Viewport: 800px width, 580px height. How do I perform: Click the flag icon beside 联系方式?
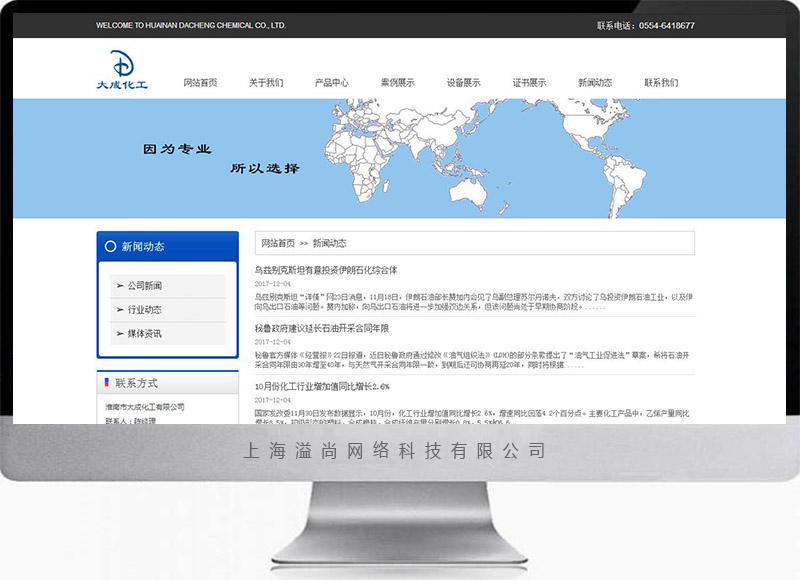coord(106,383)
